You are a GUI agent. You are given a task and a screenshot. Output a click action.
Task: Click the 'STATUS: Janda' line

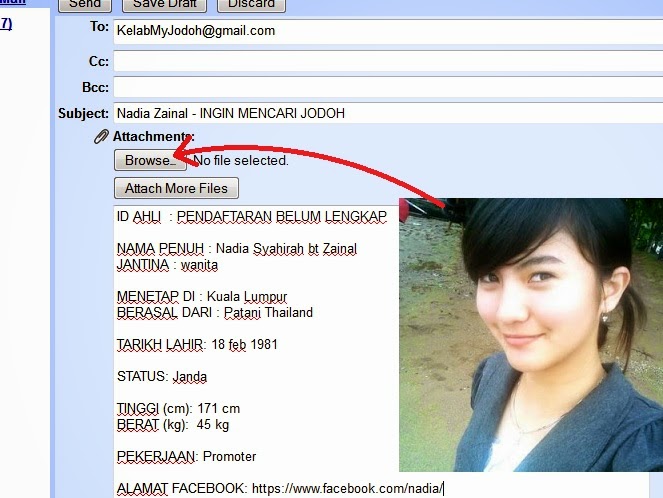point(162,377)
